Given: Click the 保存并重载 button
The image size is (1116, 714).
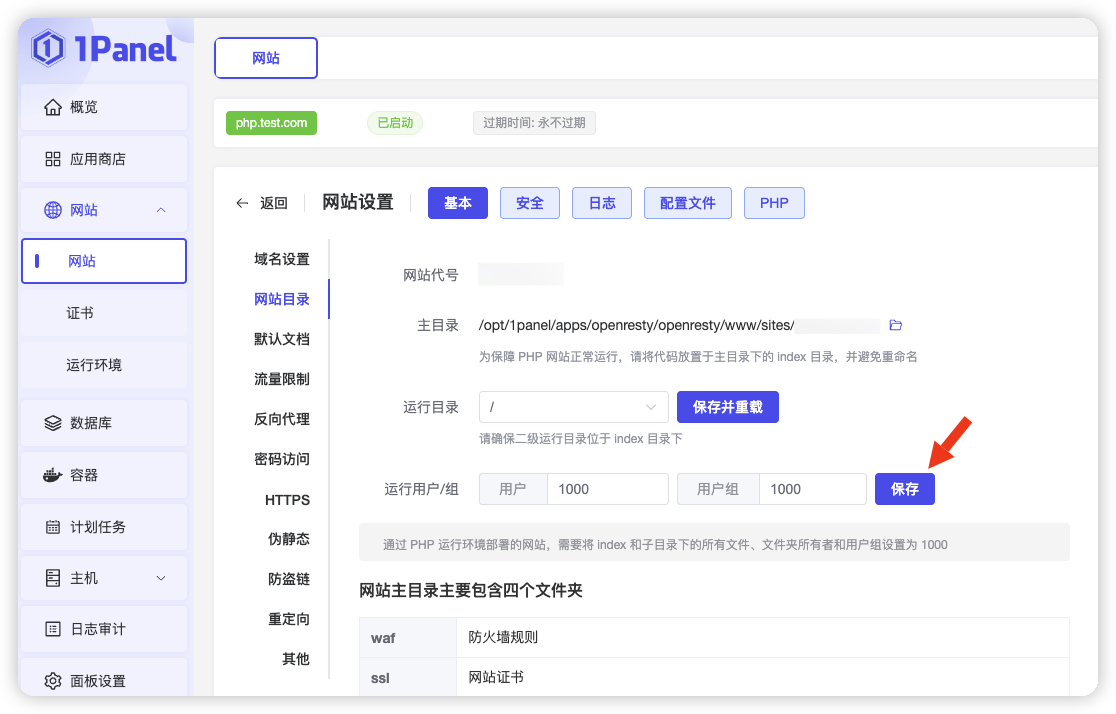Looking at the screenshot, I should (x=727, y=407).
